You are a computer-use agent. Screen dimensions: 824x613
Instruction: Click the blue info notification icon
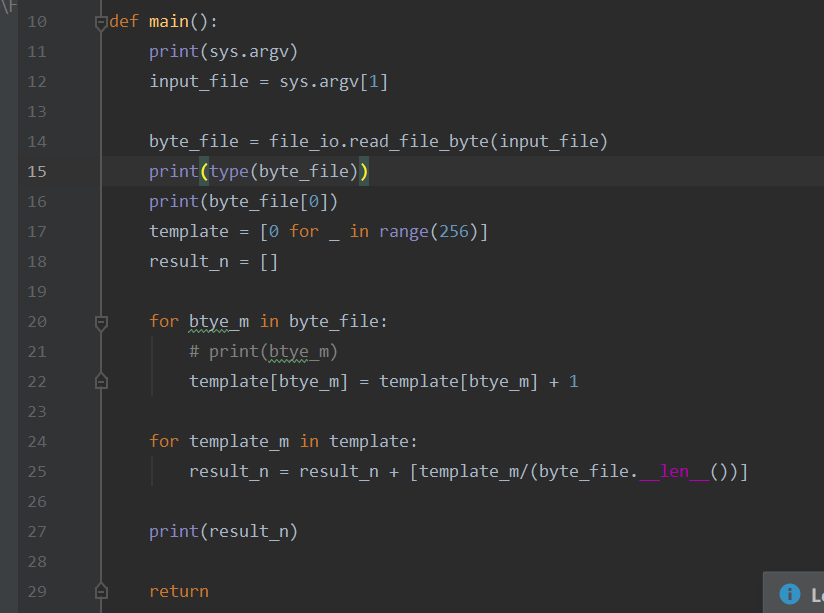coord(789,594)
